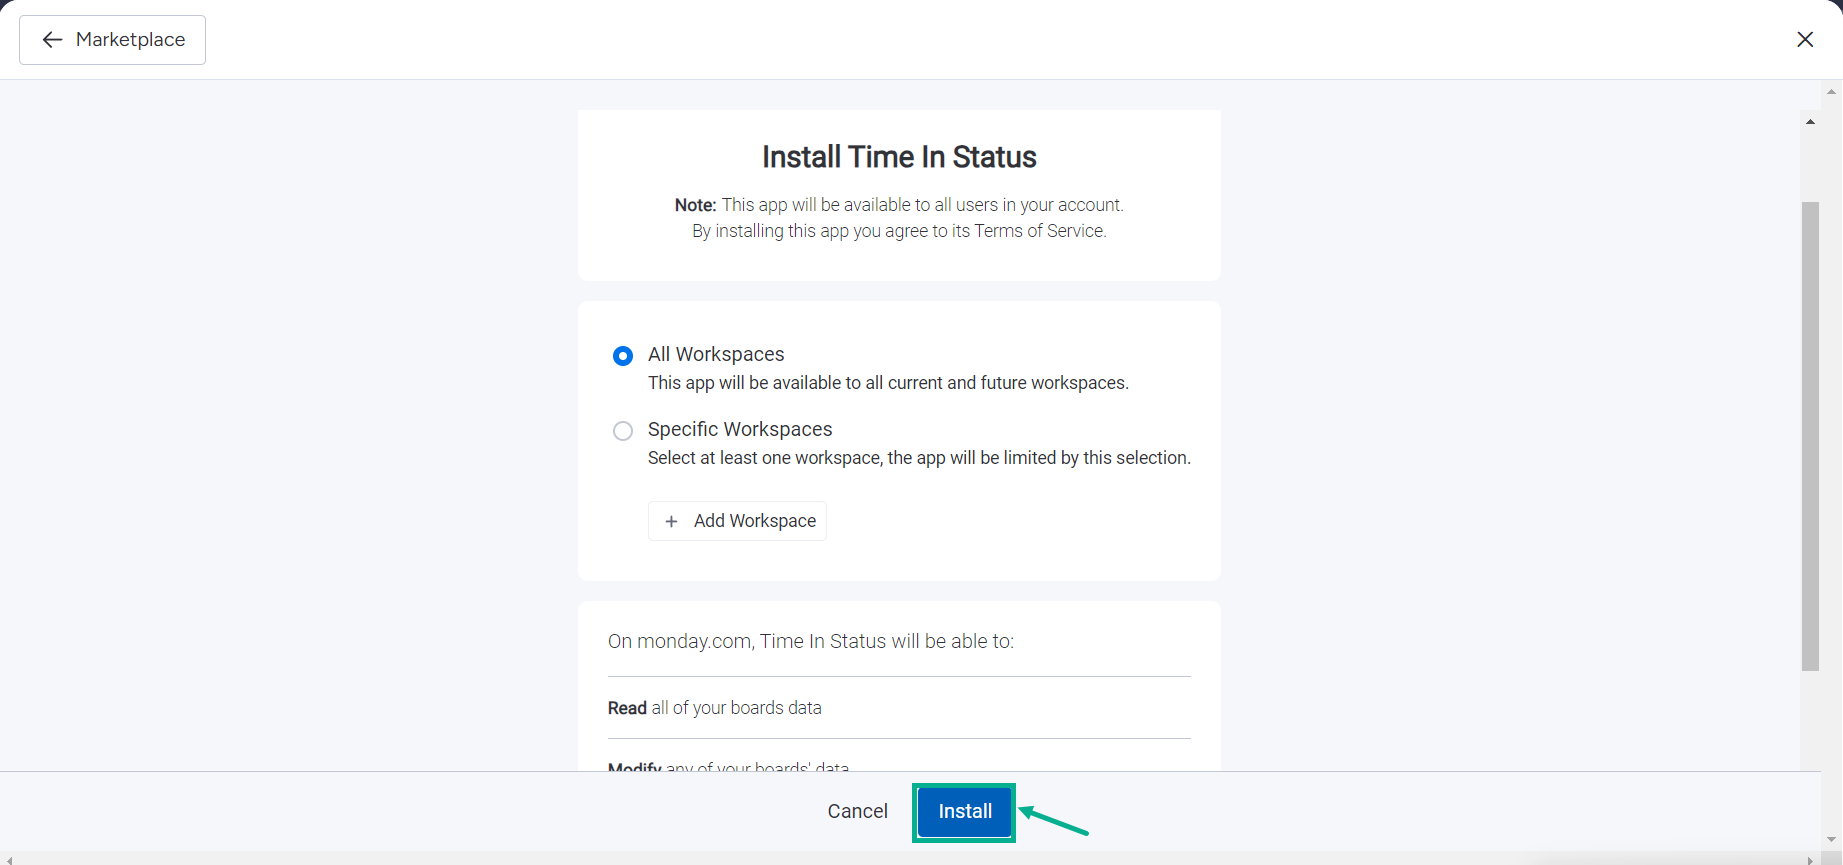Click 'Read all of your boards data' text
The width and height of the screenshot is (1843, 865).
pos(715,708)
